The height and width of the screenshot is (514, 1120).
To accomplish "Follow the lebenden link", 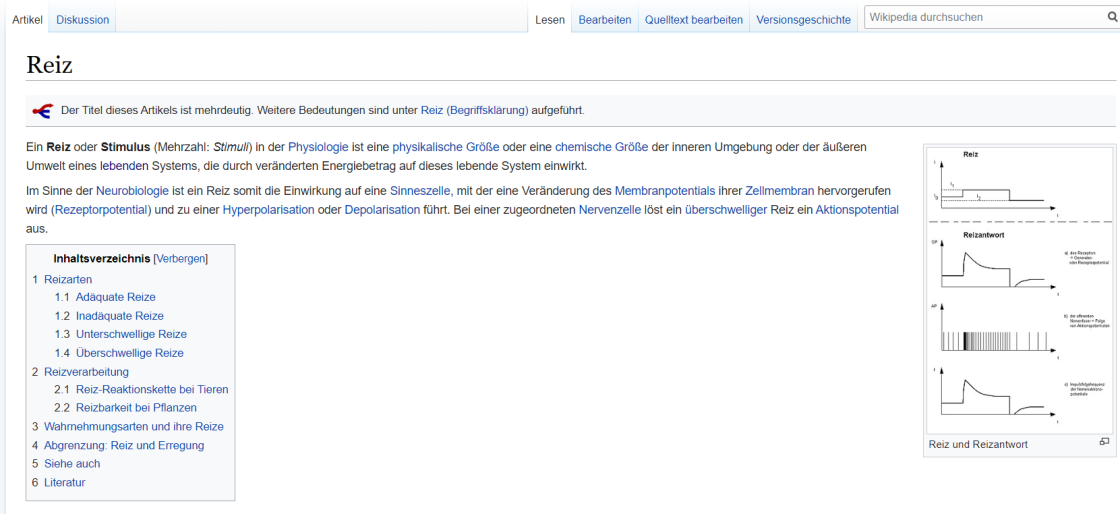I will point(124,166).
